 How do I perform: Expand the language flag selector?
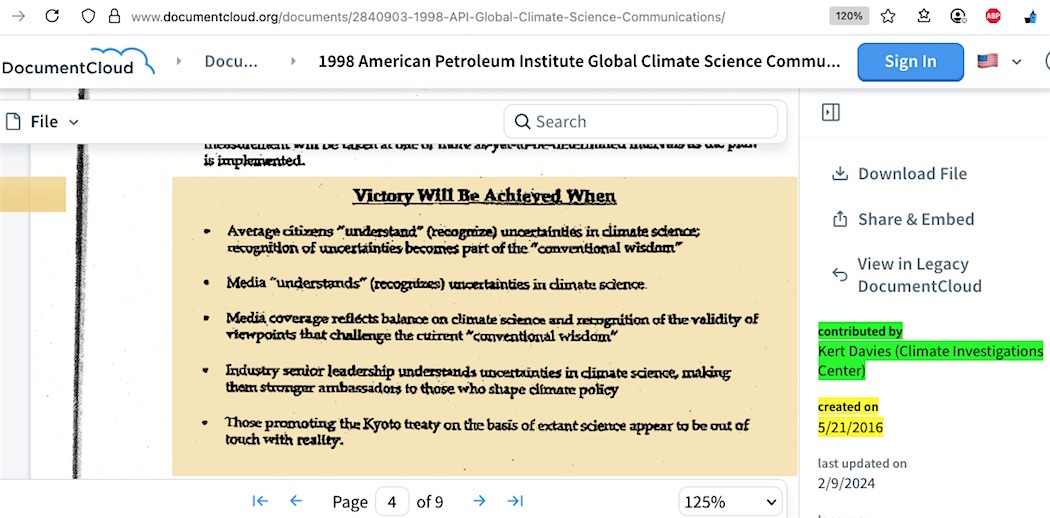coord(999,61)
